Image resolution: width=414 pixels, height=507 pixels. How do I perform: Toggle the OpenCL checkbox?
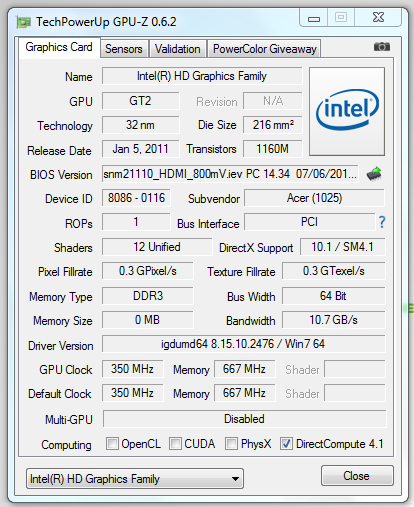(112, 444)
